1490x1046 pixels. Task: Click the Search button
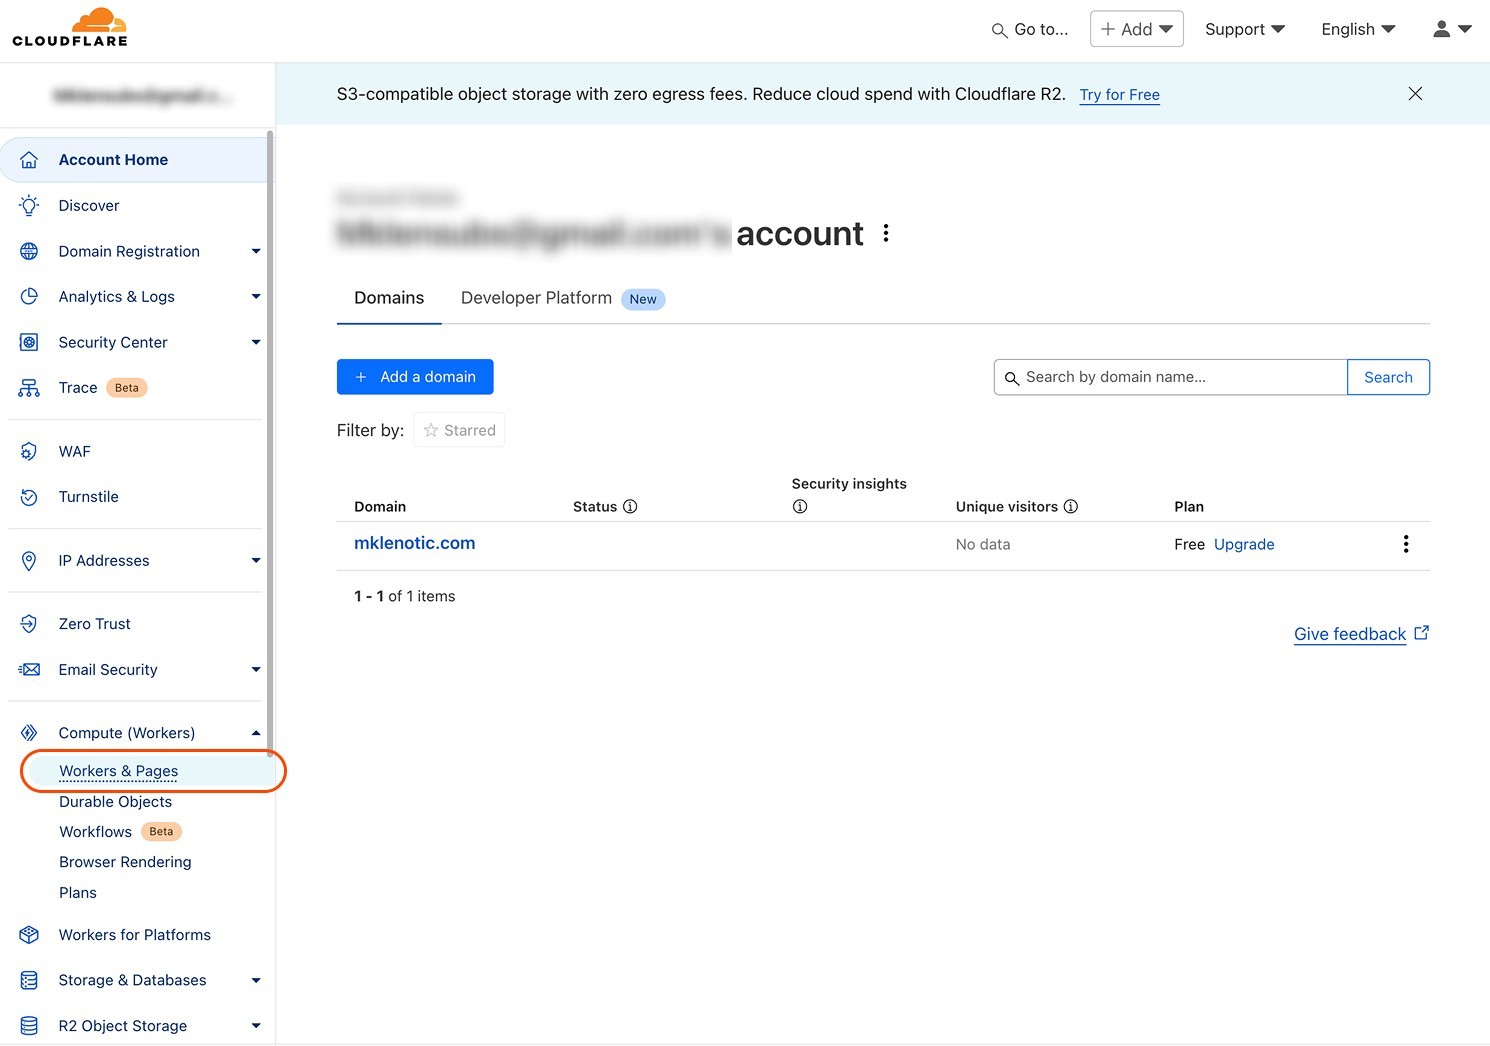(1388, 377)
